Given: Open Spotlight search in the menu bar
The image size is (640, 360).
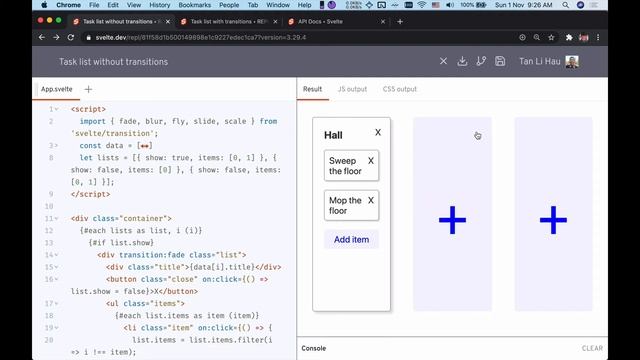Looking at the screenshot, I should tap(565, 5).
